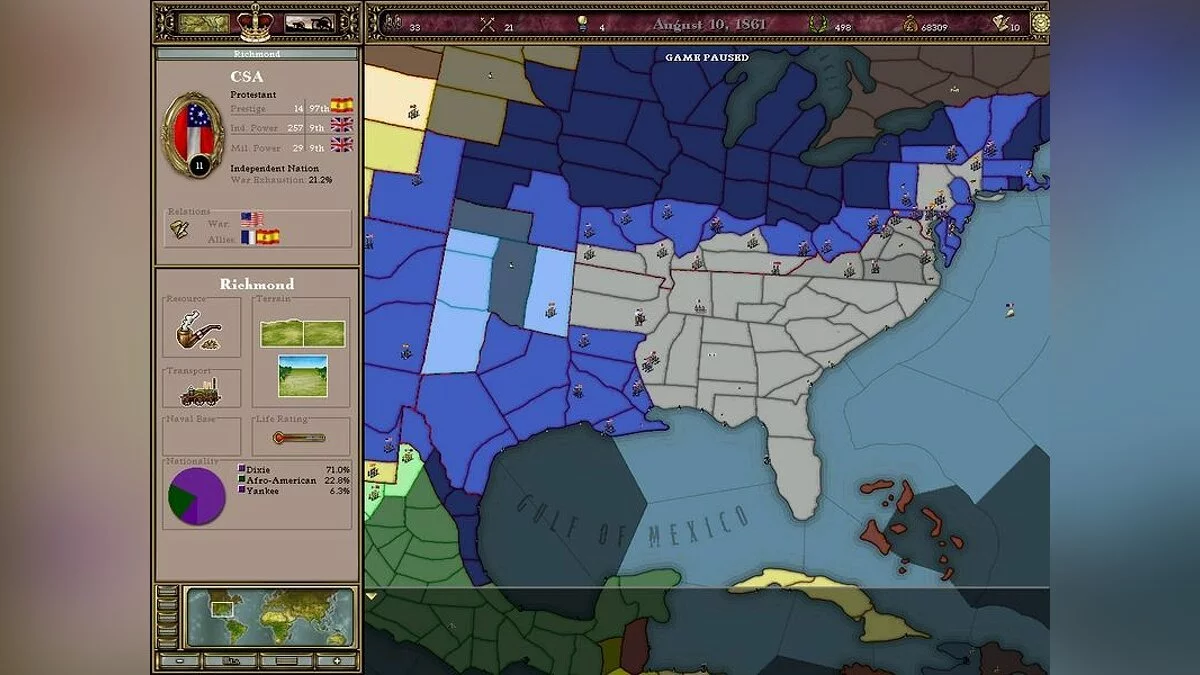This screenshot has width=1200, height=675.
Task: Click the USA flag in the War row
Action: pos(252,220)
